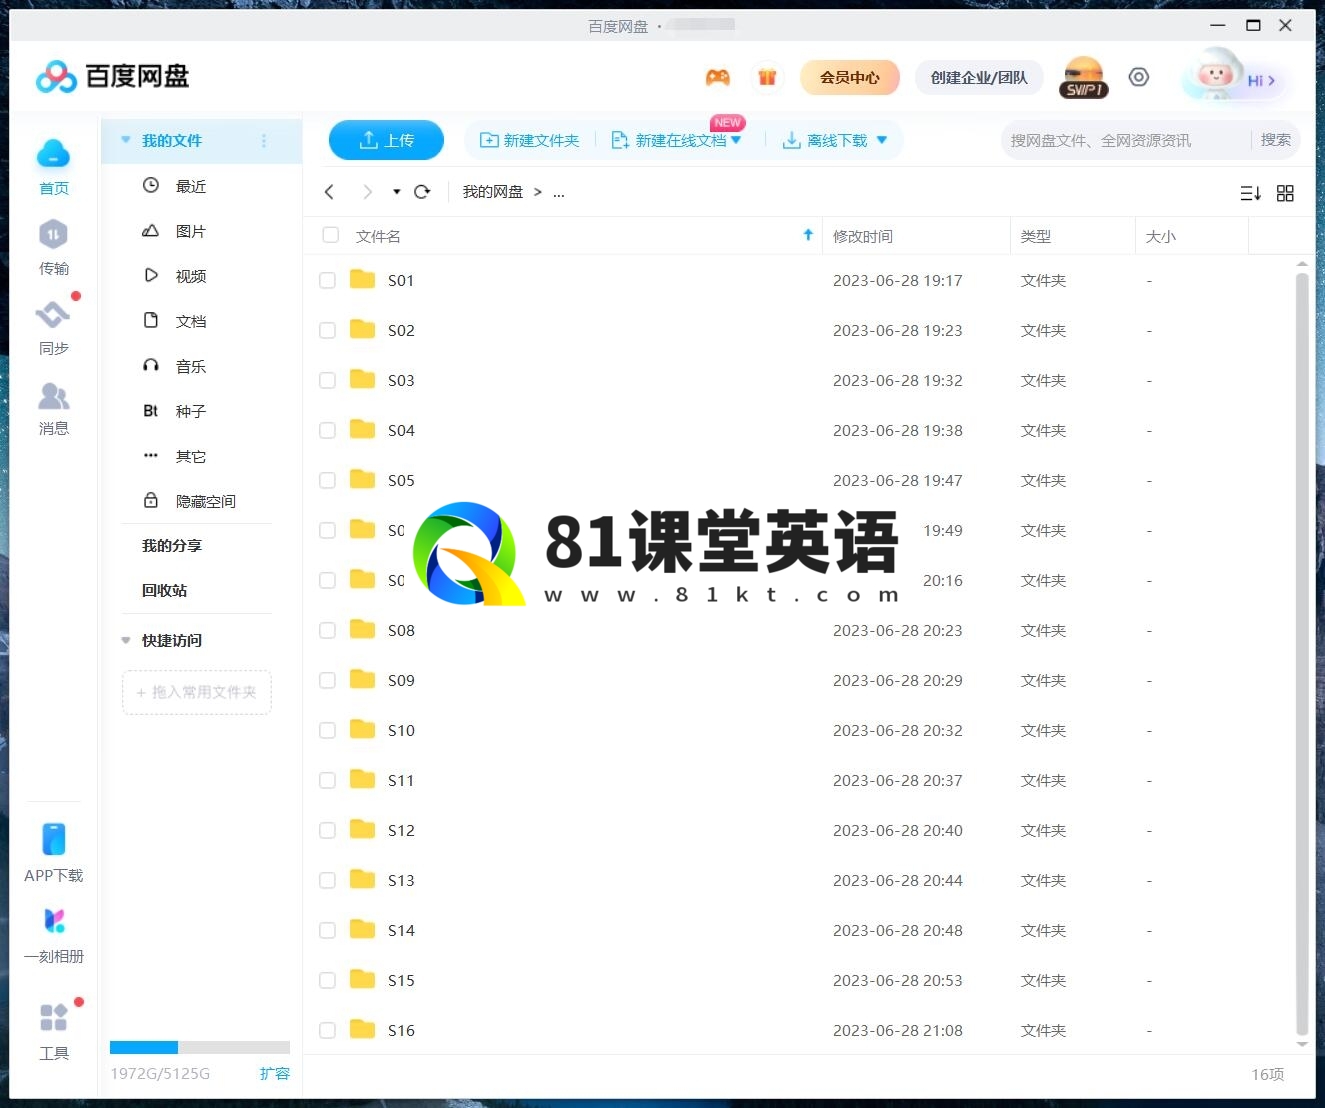
Task: Switch to grid view icon
Action: click(1285, 193)
